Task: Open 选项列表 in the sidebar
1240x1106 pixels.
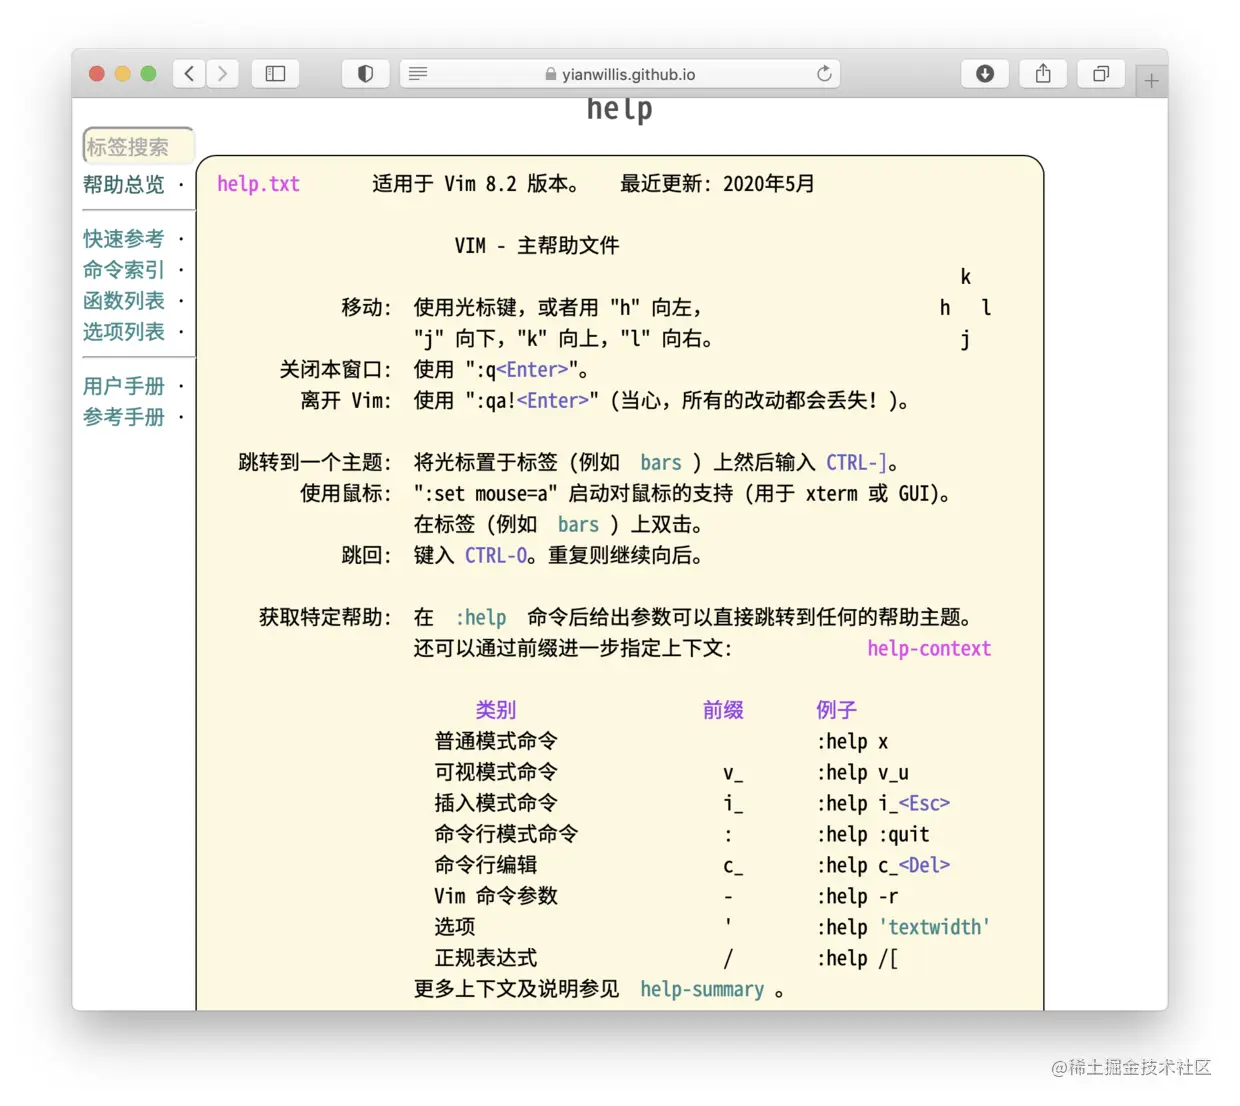Action: [x=124, y=332]
